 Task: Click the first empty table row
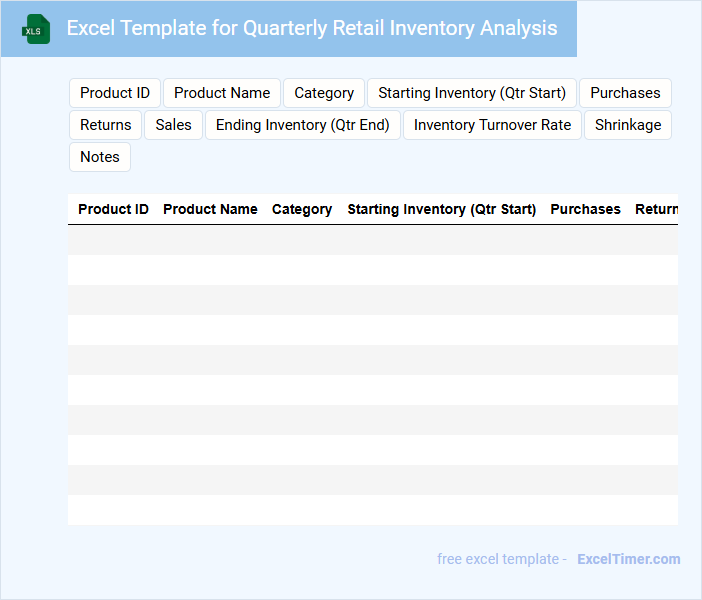[372, 240]
